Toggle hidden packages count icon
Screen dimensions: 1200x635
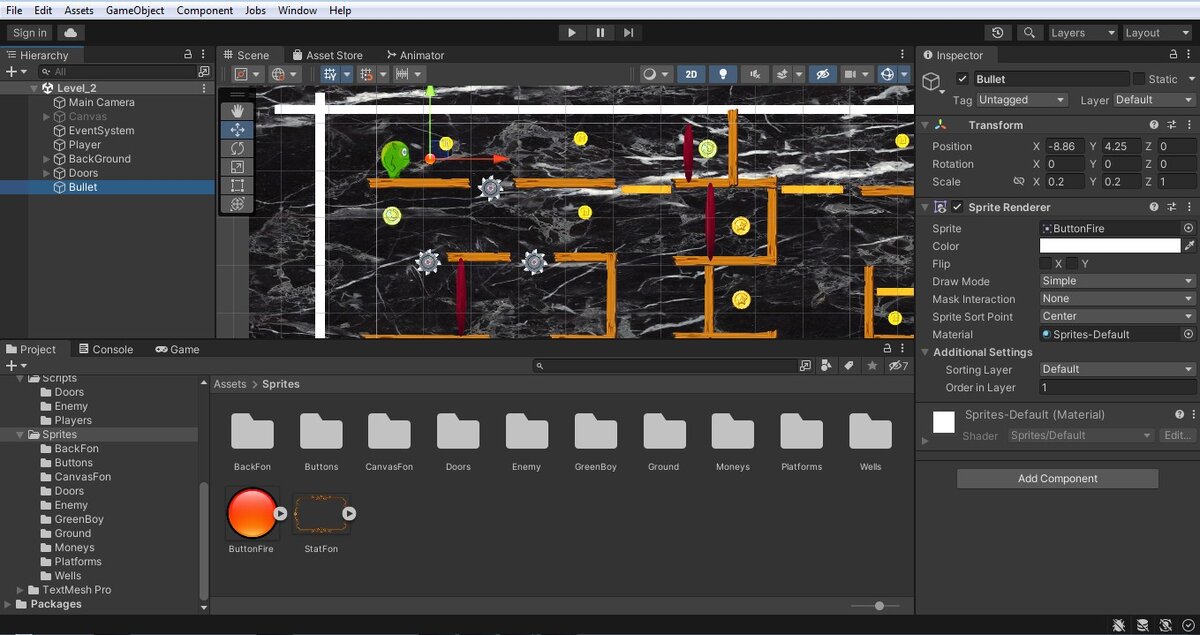[899, 366]
